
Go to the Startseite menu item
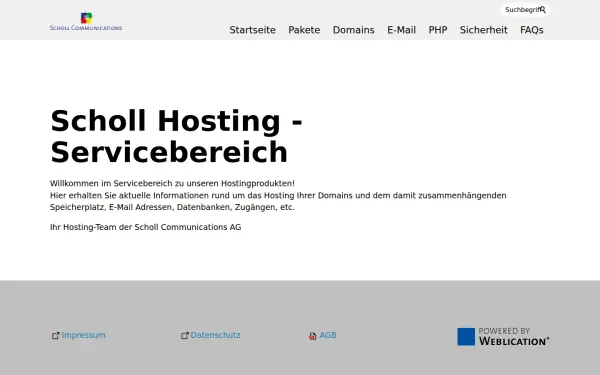(253, 30)
